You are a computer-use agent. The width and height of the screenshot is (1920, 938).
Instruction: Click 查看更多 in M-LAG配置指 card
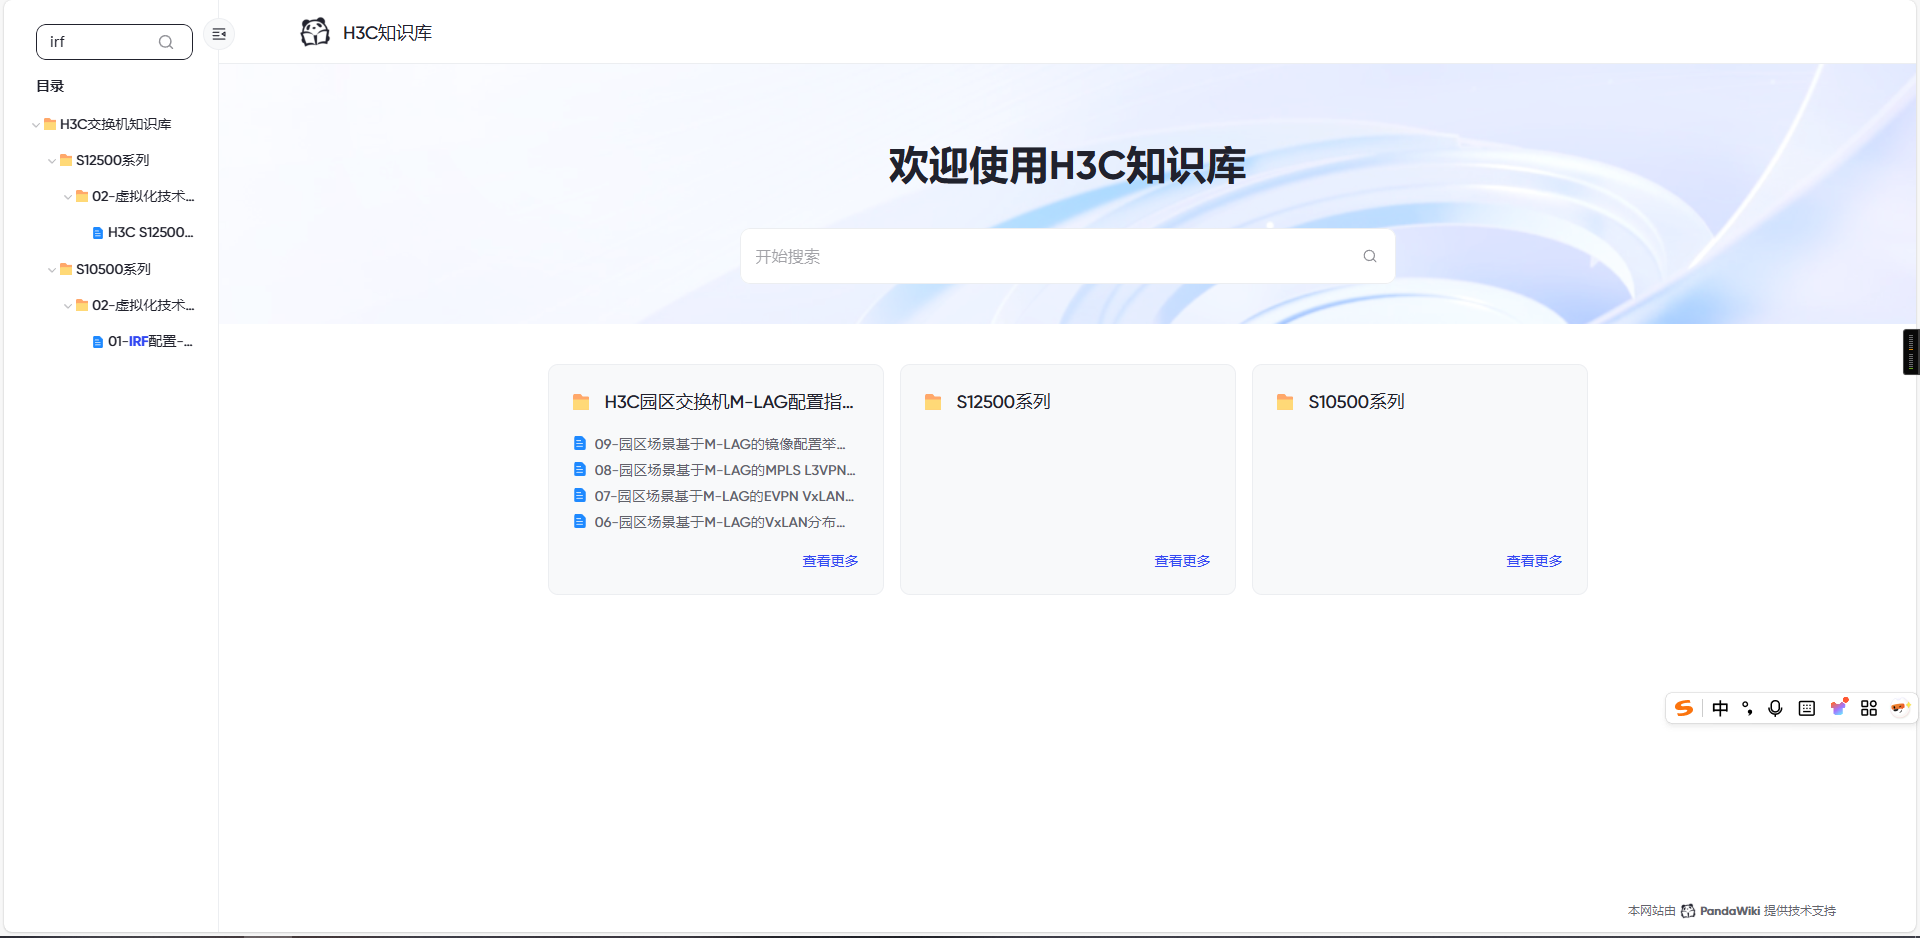[830, 561]
